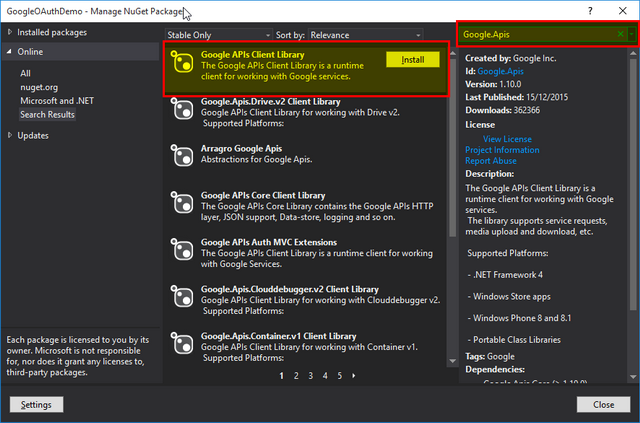Click the Portable Class Libraries text
640x423 pixels.
pos(514,340)
